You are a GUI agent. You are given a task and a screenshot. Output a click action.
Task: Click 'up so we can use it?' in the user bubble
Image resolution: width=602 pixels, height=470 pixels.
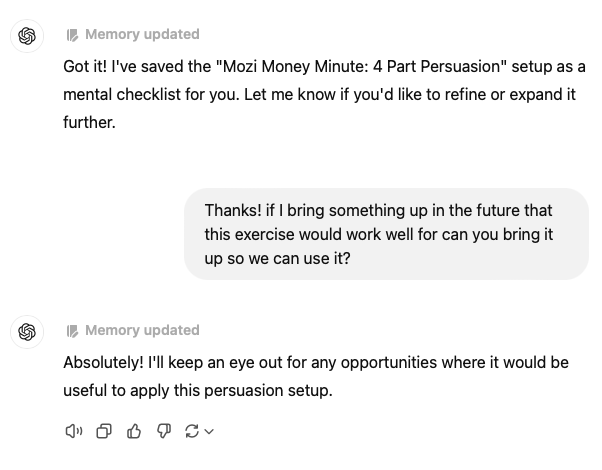(x=277, y=258)
